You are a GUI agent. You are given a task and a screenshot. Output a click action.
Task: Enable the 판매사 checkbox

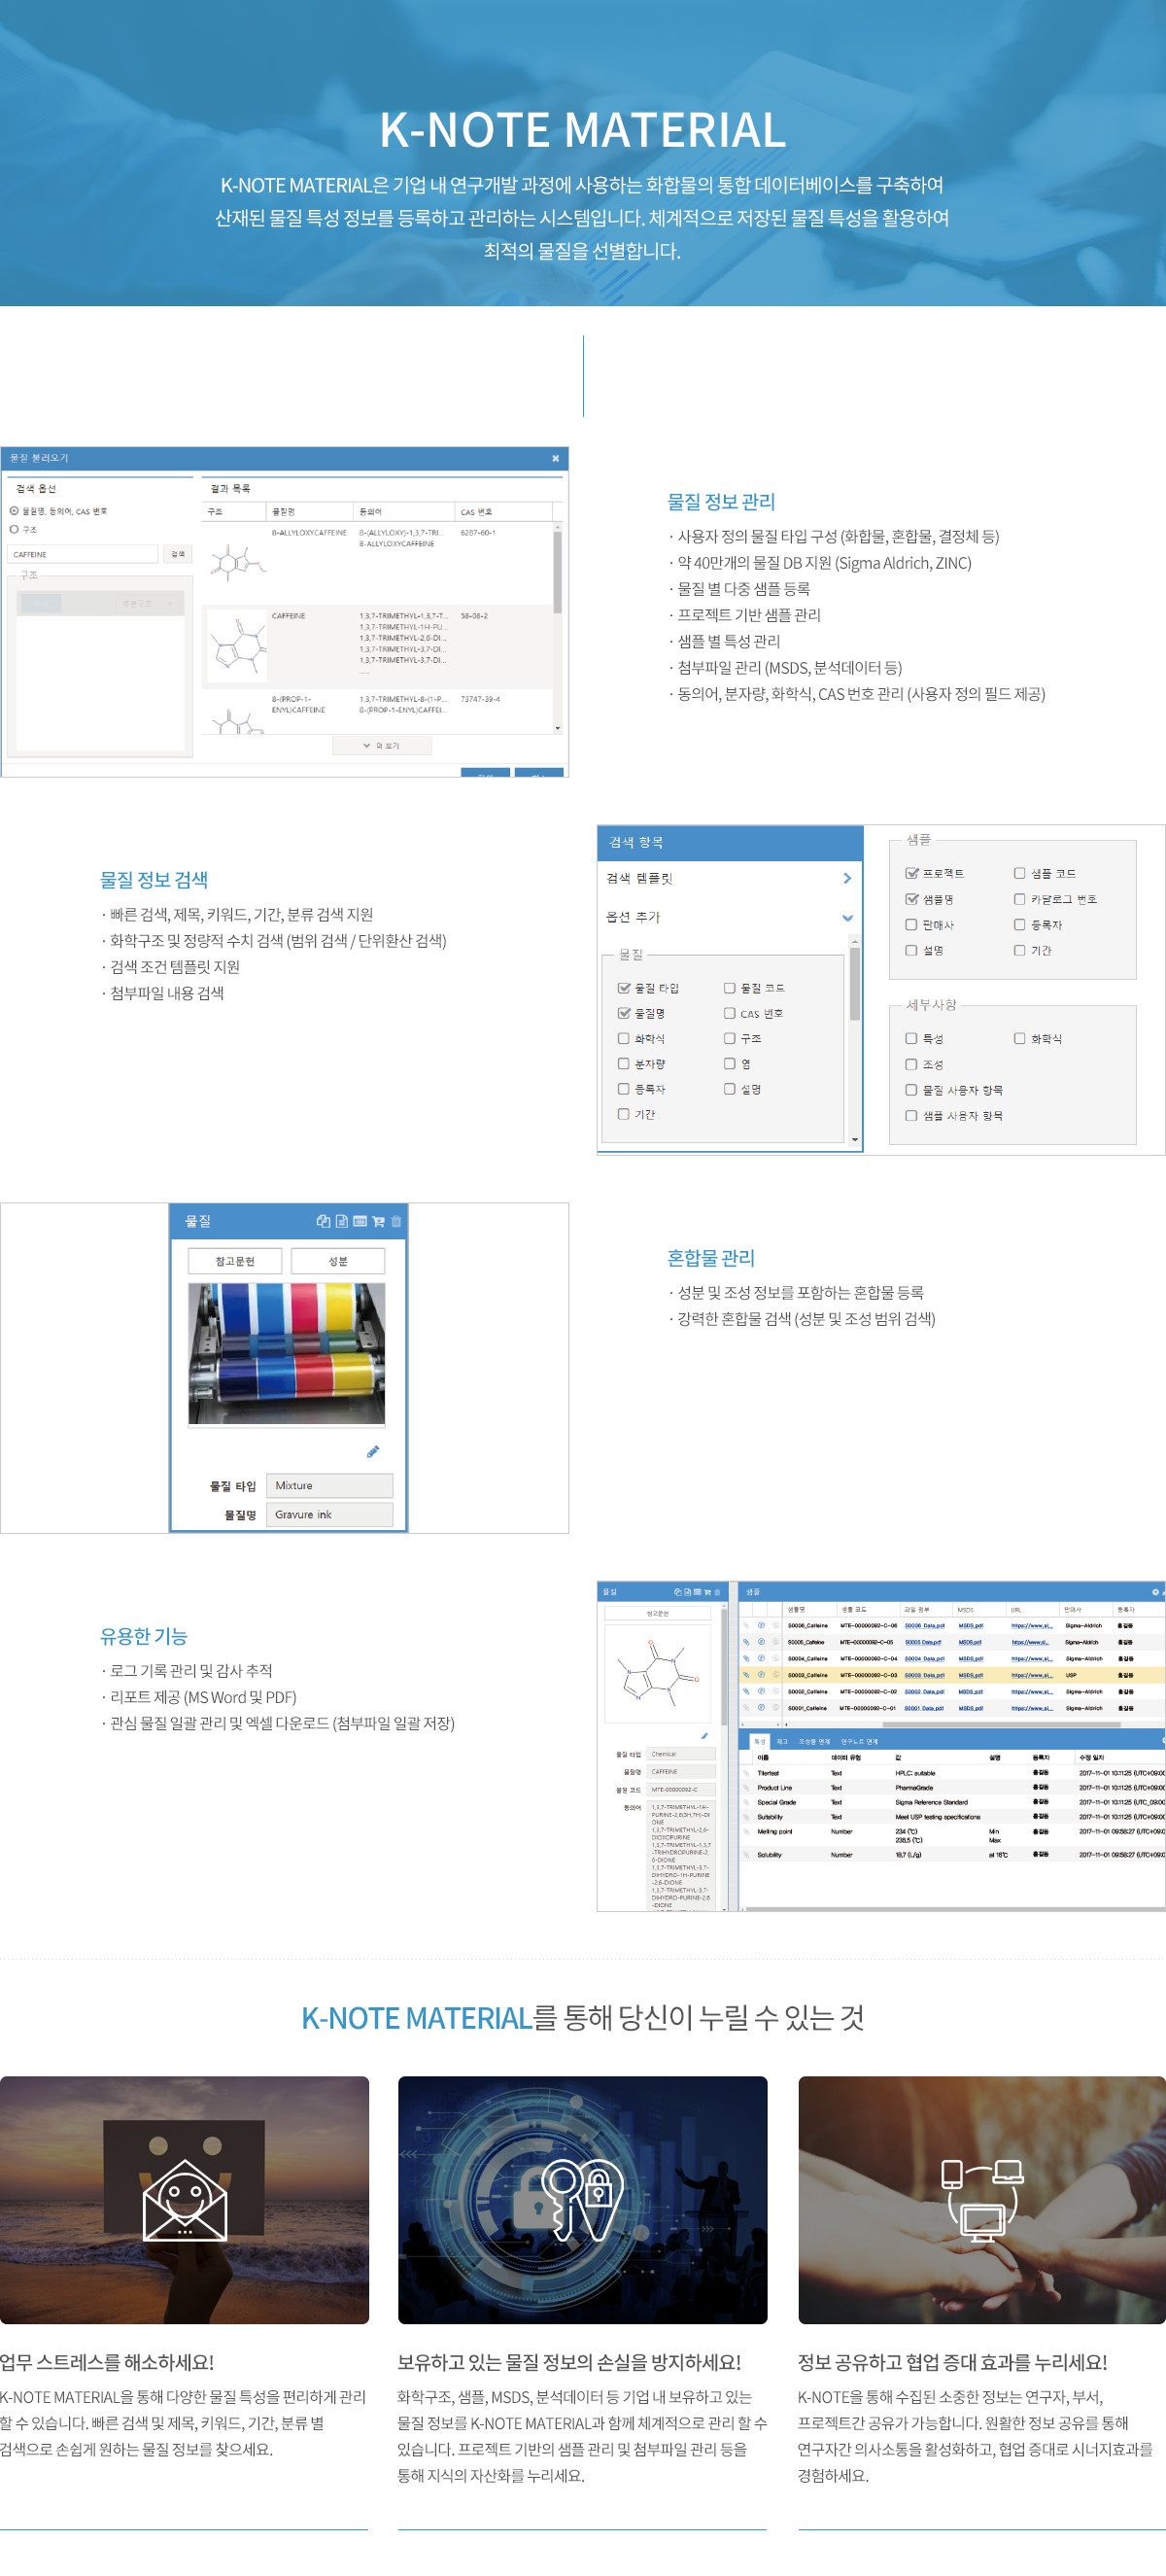(912, 925)
